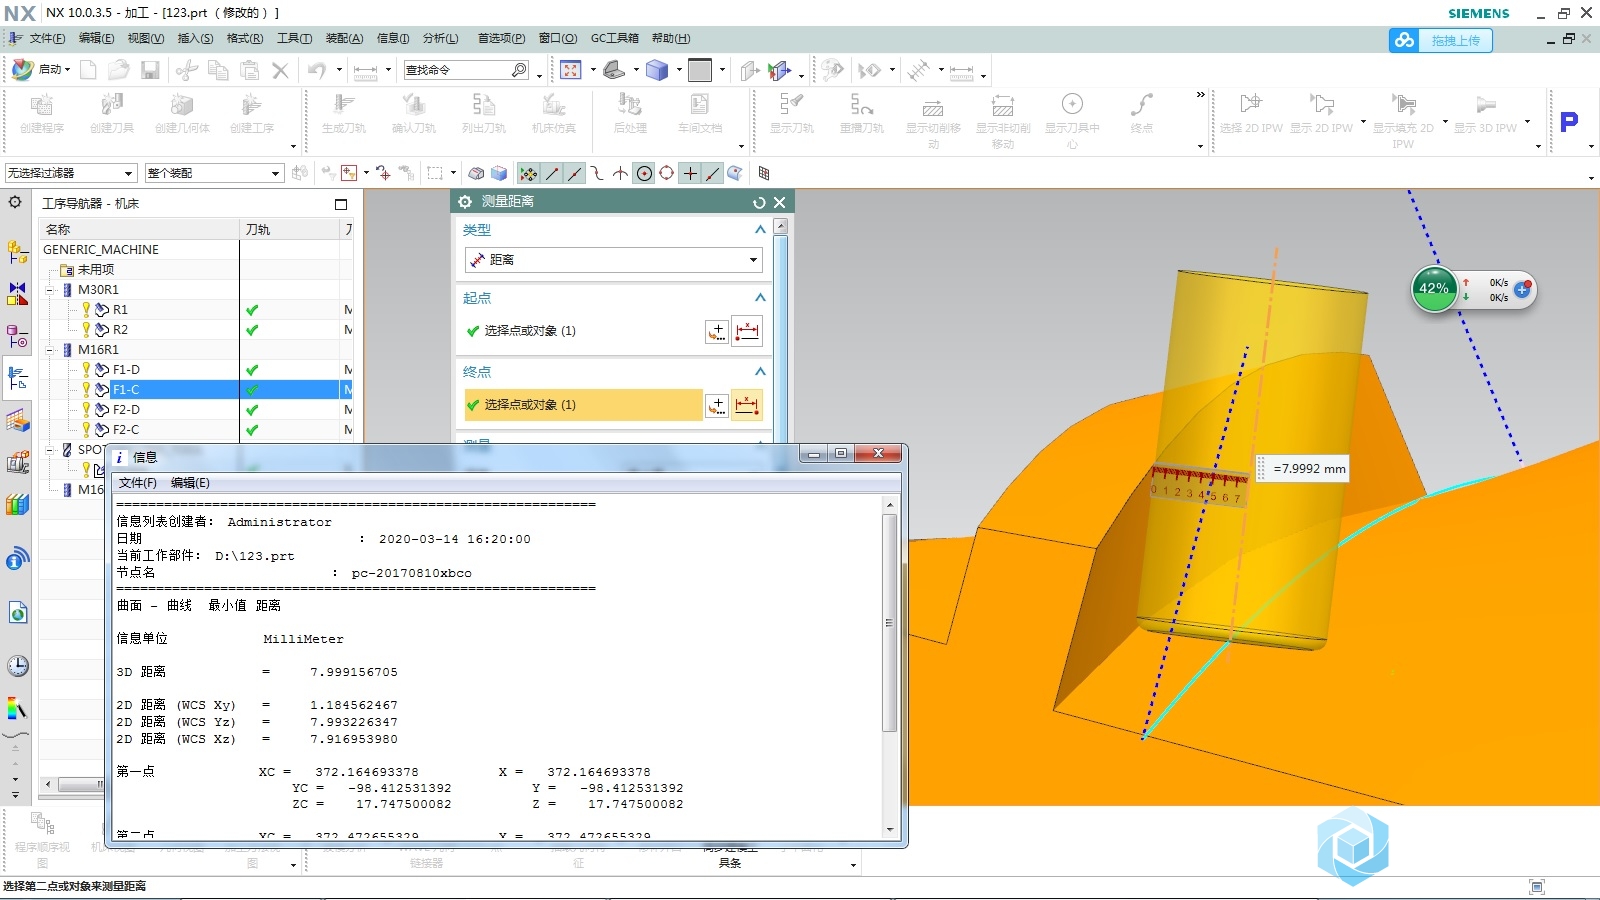Toggle the snap to intersection plus icon
The width and height of the screenshot is (1600, 900).
click(x=690, y=173)
